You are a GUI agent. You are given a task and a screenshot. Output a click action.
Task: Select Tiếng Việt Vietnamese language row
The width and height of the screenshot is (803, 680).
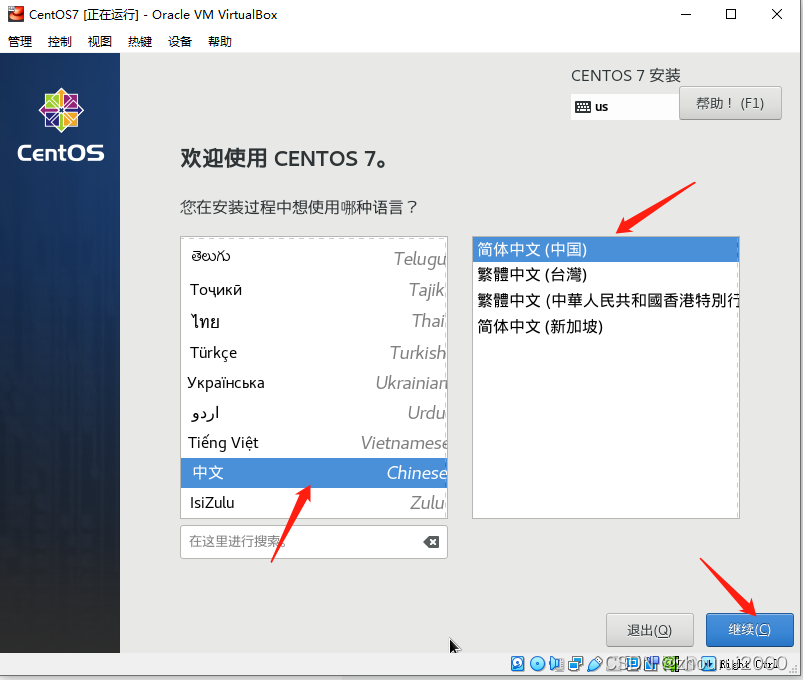pos(314,443)
